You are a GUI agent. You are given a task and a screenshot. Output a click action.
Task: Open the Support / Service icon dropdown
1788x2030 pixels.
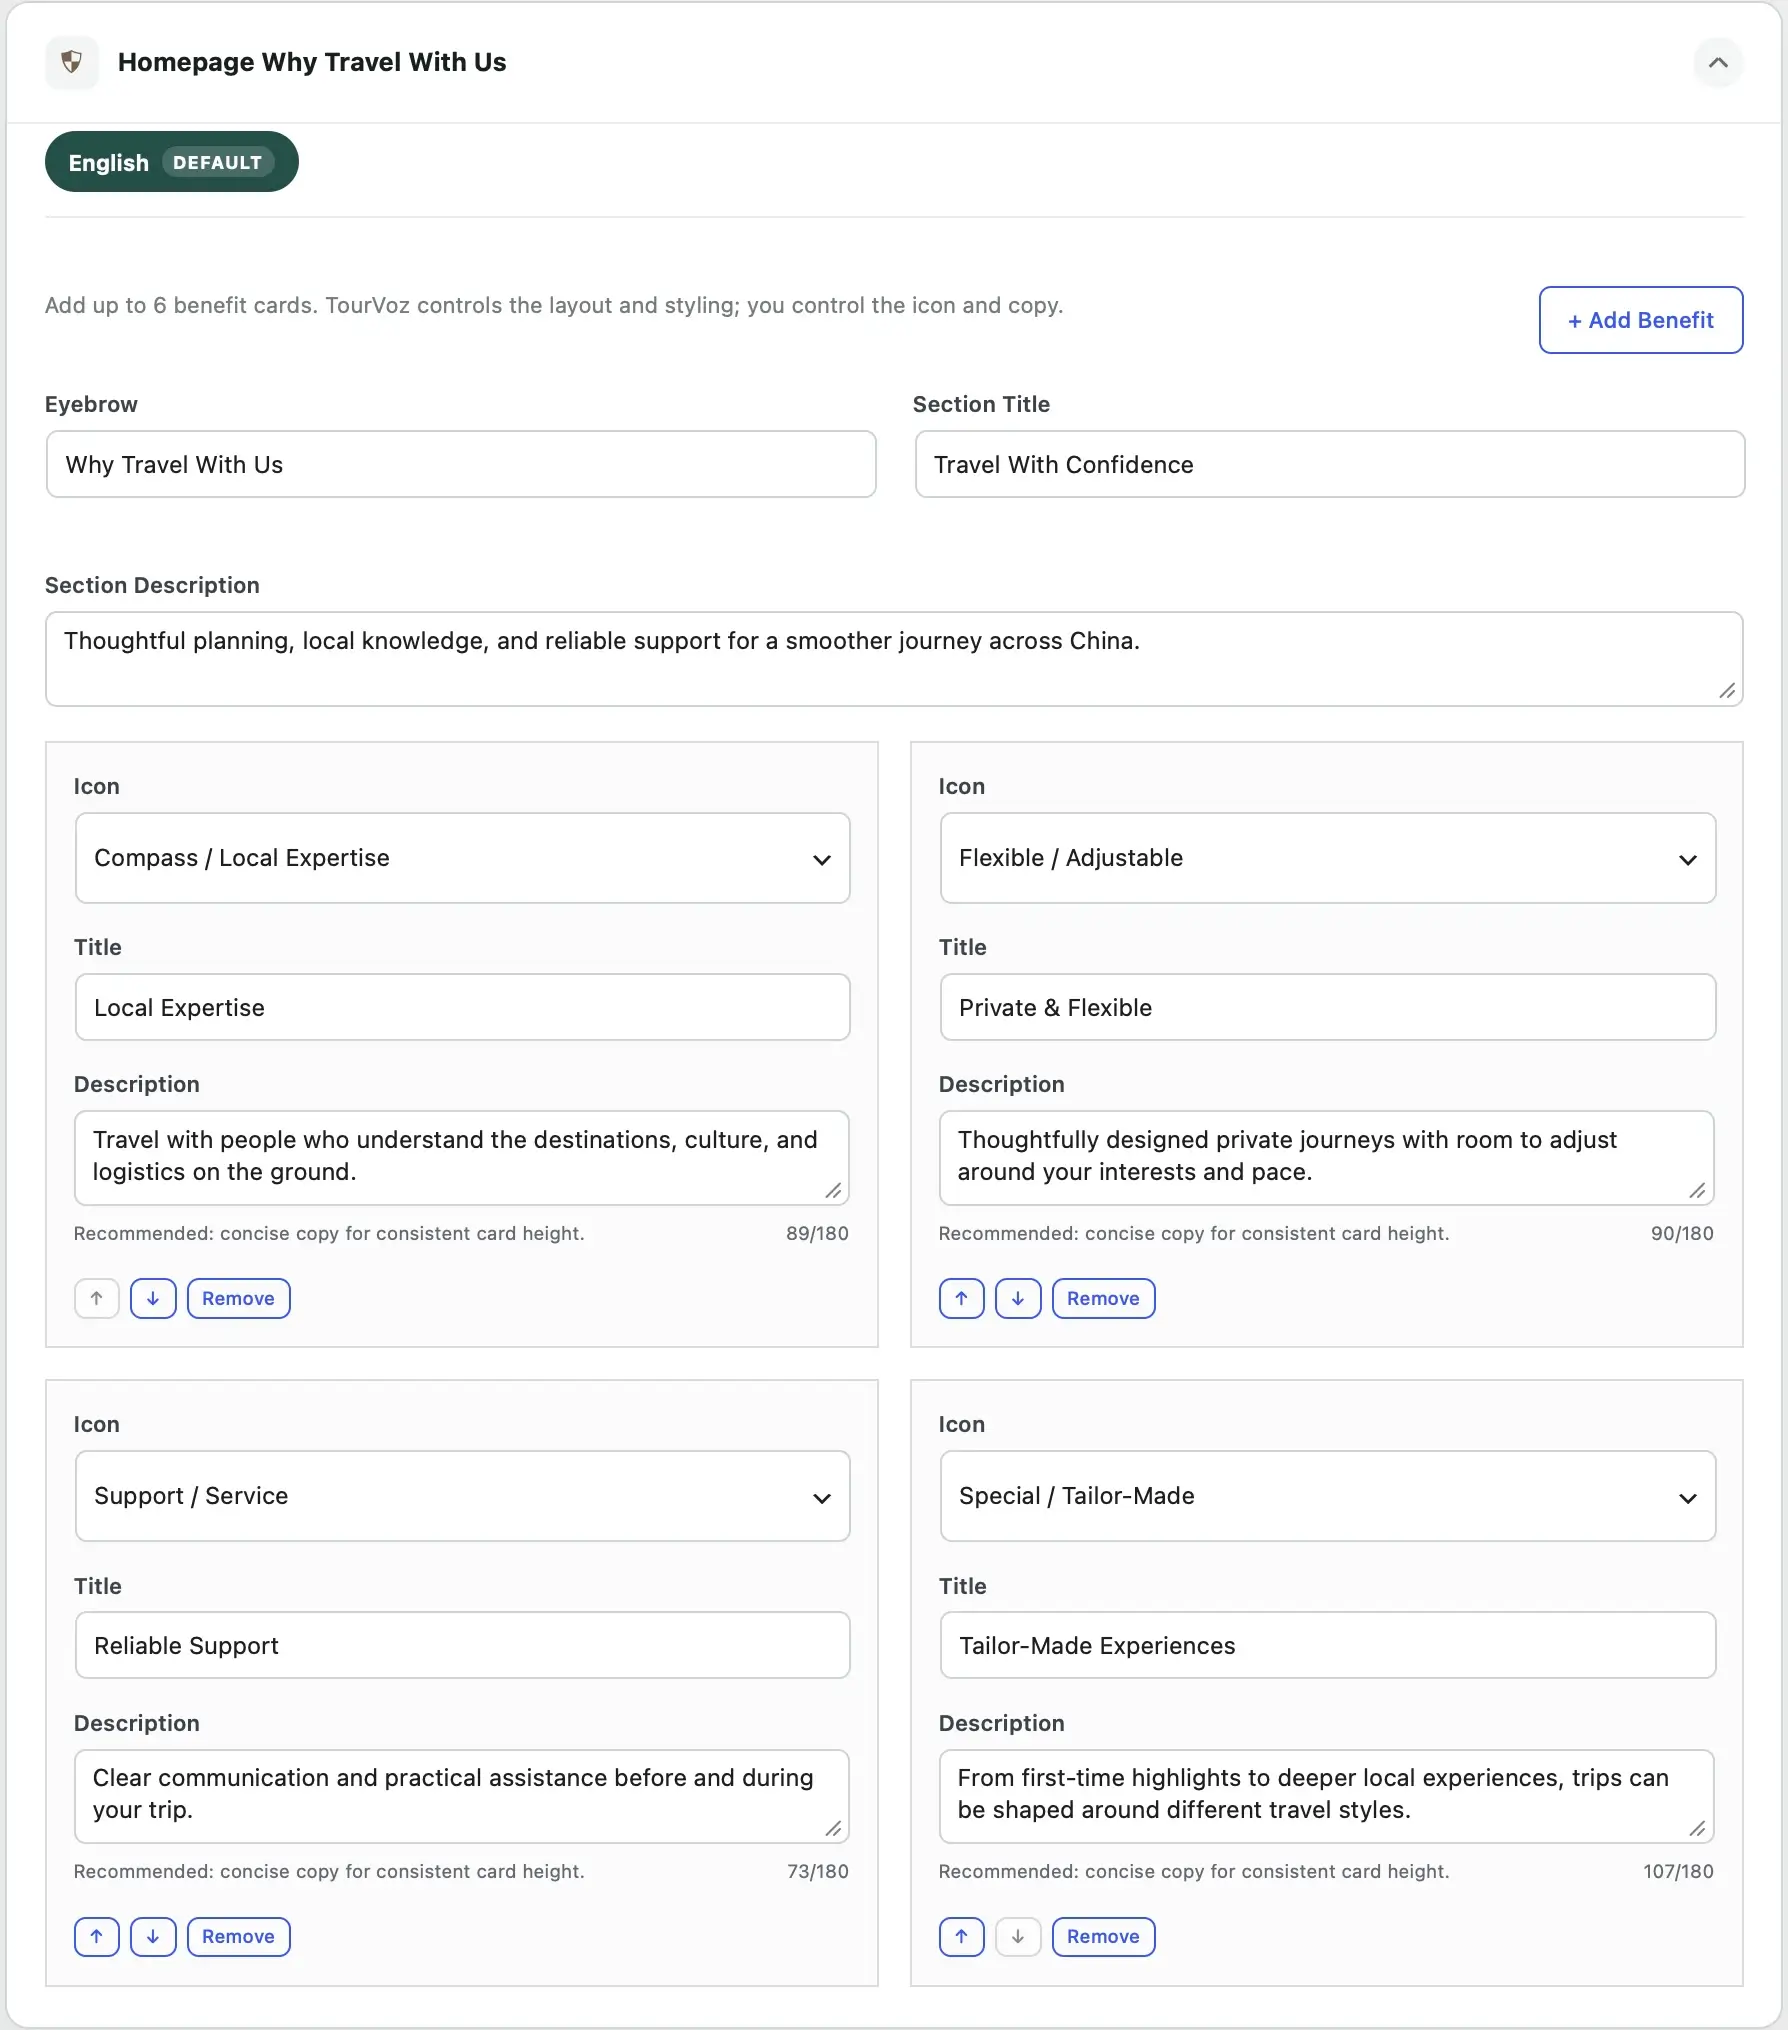pyautogui.click(x=463, y=1496)
